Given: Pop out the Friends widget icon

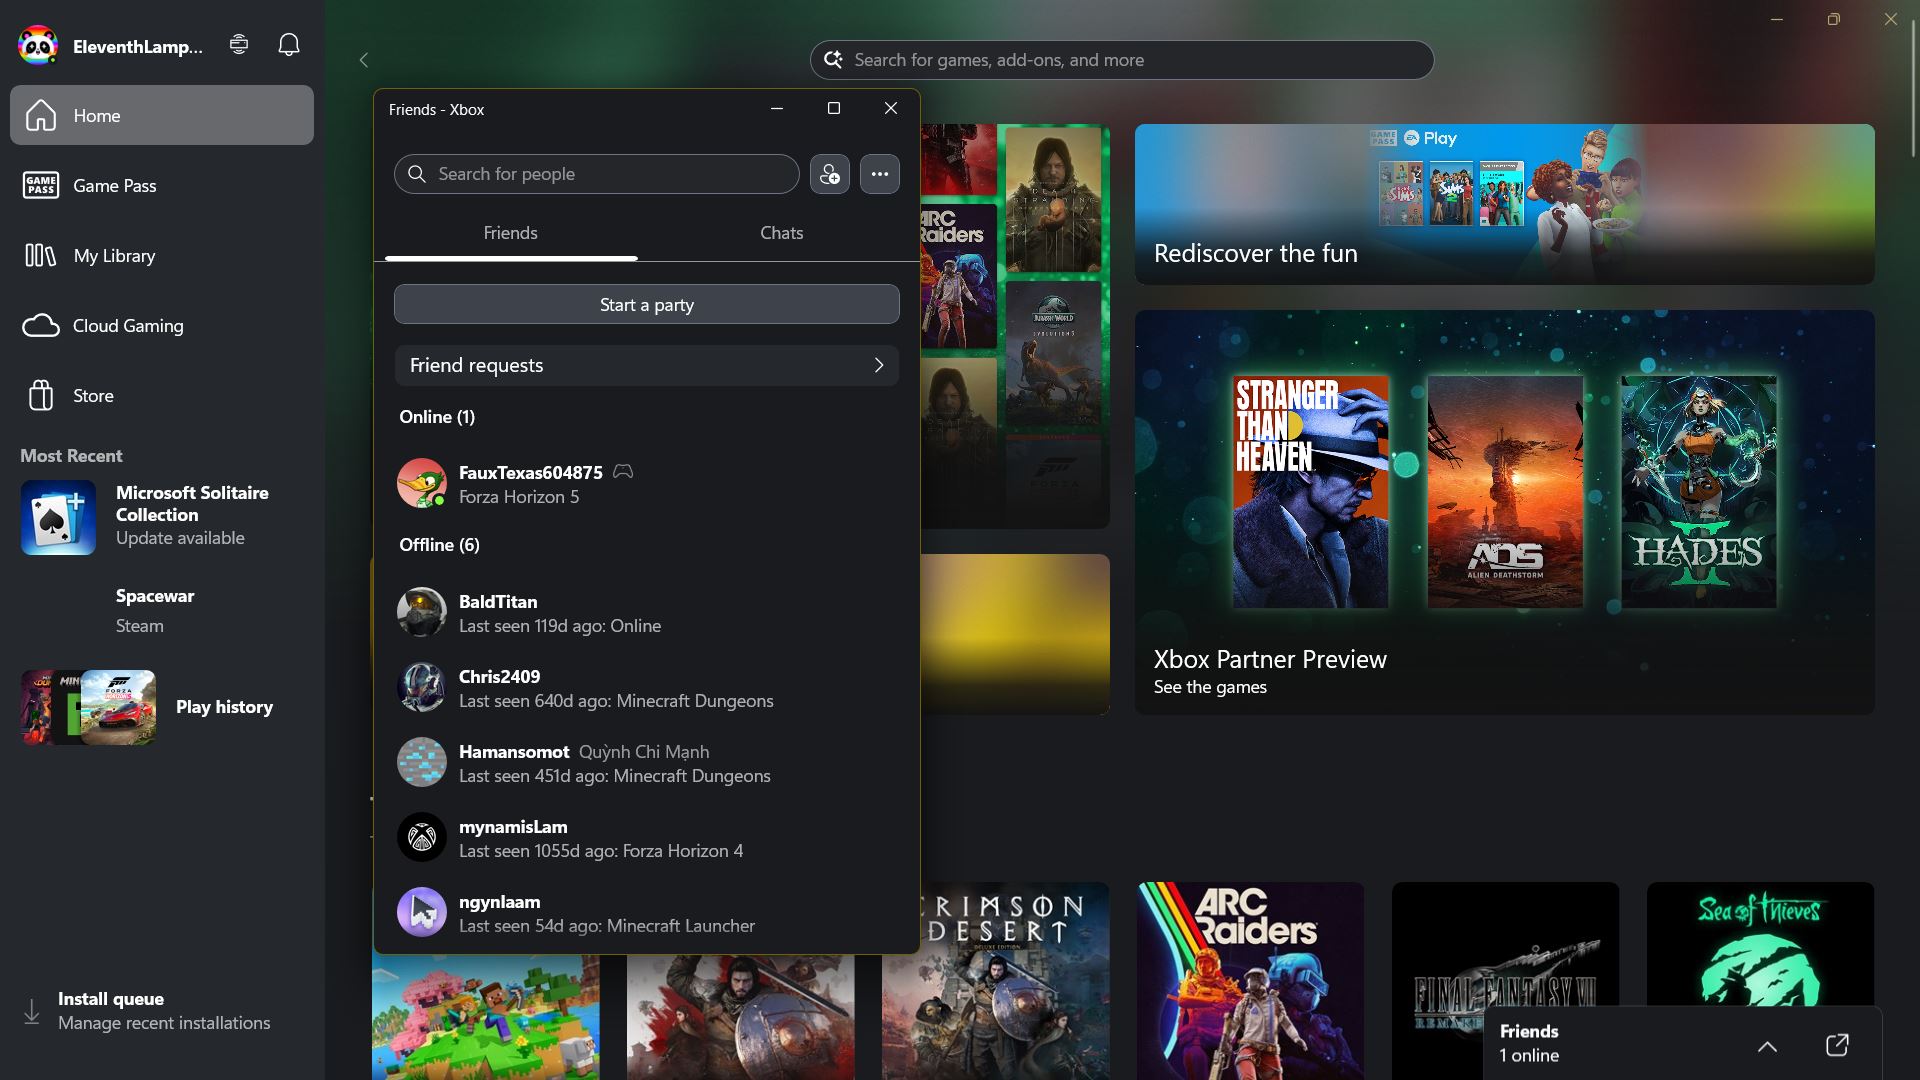Looking at the screenshot, I should (x=1837, y=1045).
